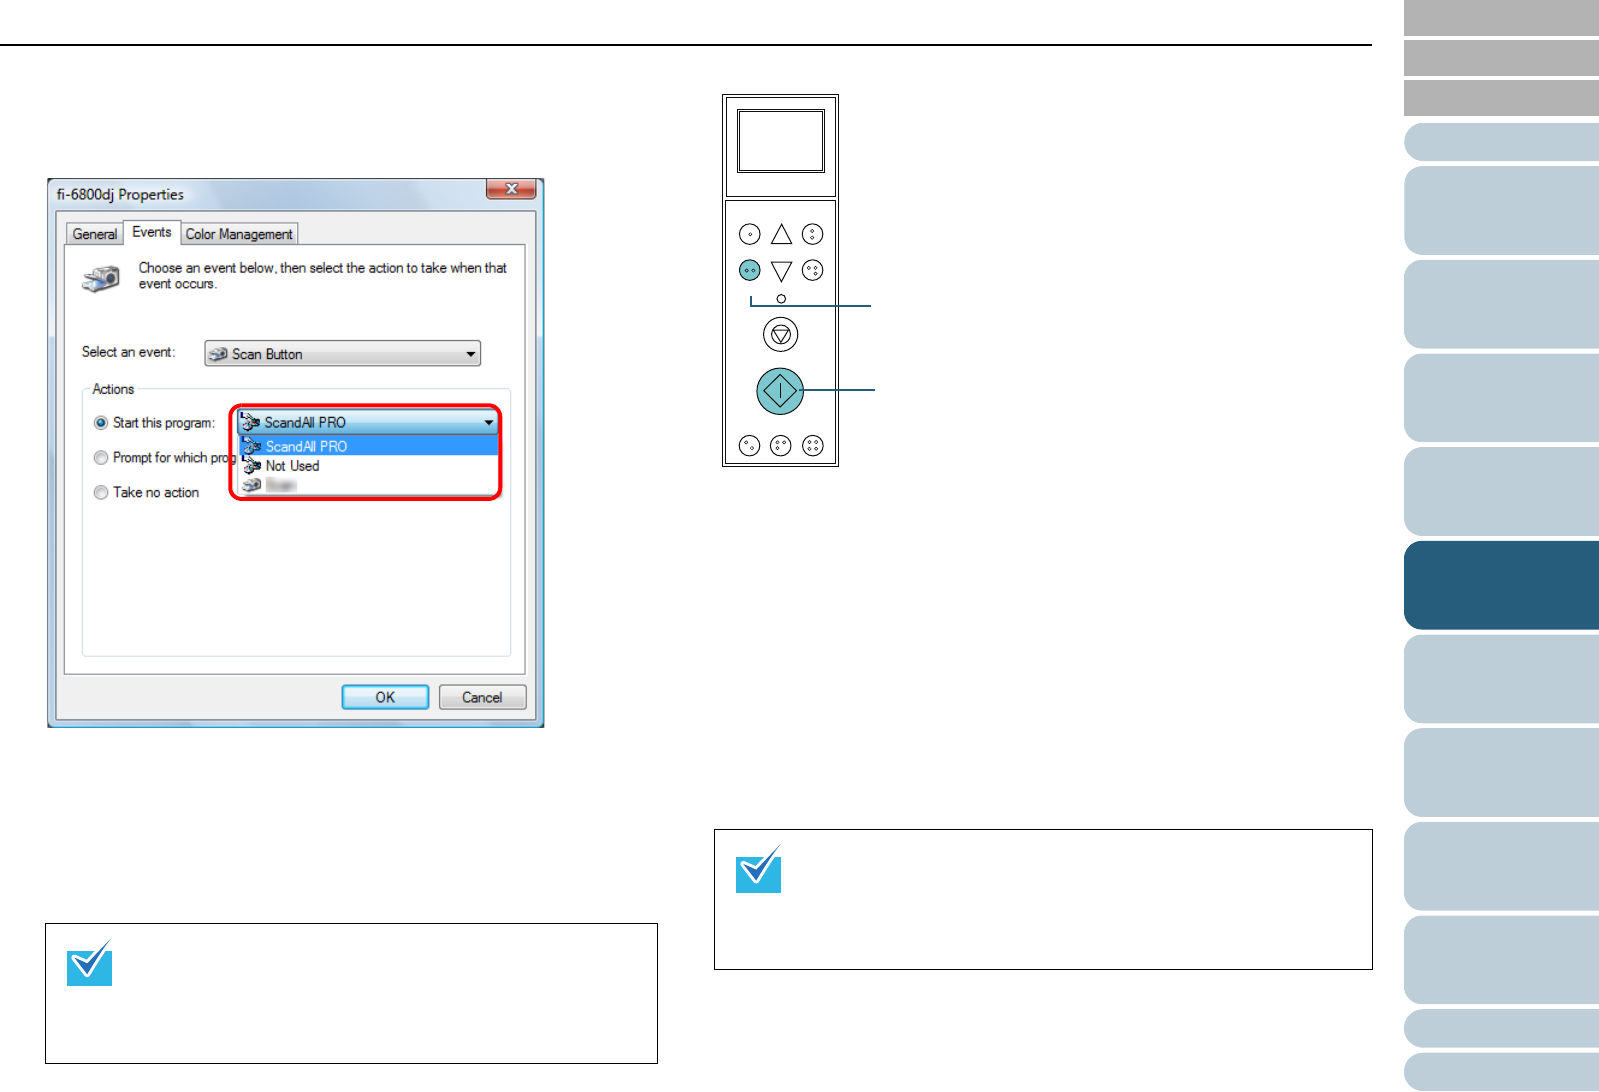Click the teal Scan start button on operator panel
The height and width of the screenshot is (1092, 1599).
[x=780, y=391]
